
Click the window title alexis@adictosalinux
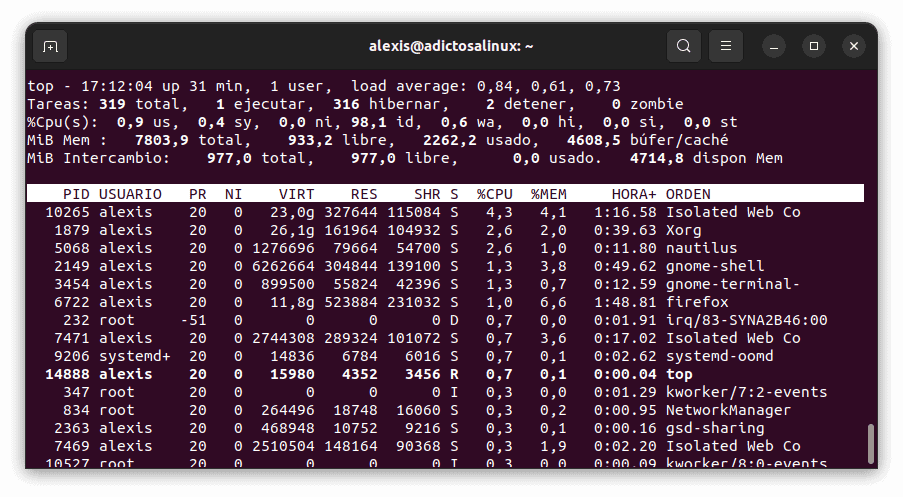tap(451, 46)
